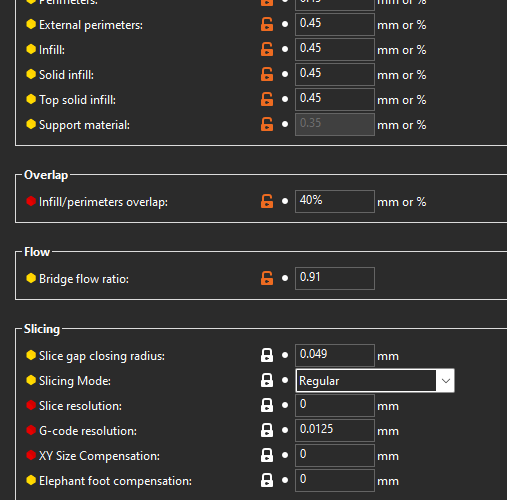Click the Slice gap closing radius field
This screenshot has width=507, height=500.
click(335, 356)
